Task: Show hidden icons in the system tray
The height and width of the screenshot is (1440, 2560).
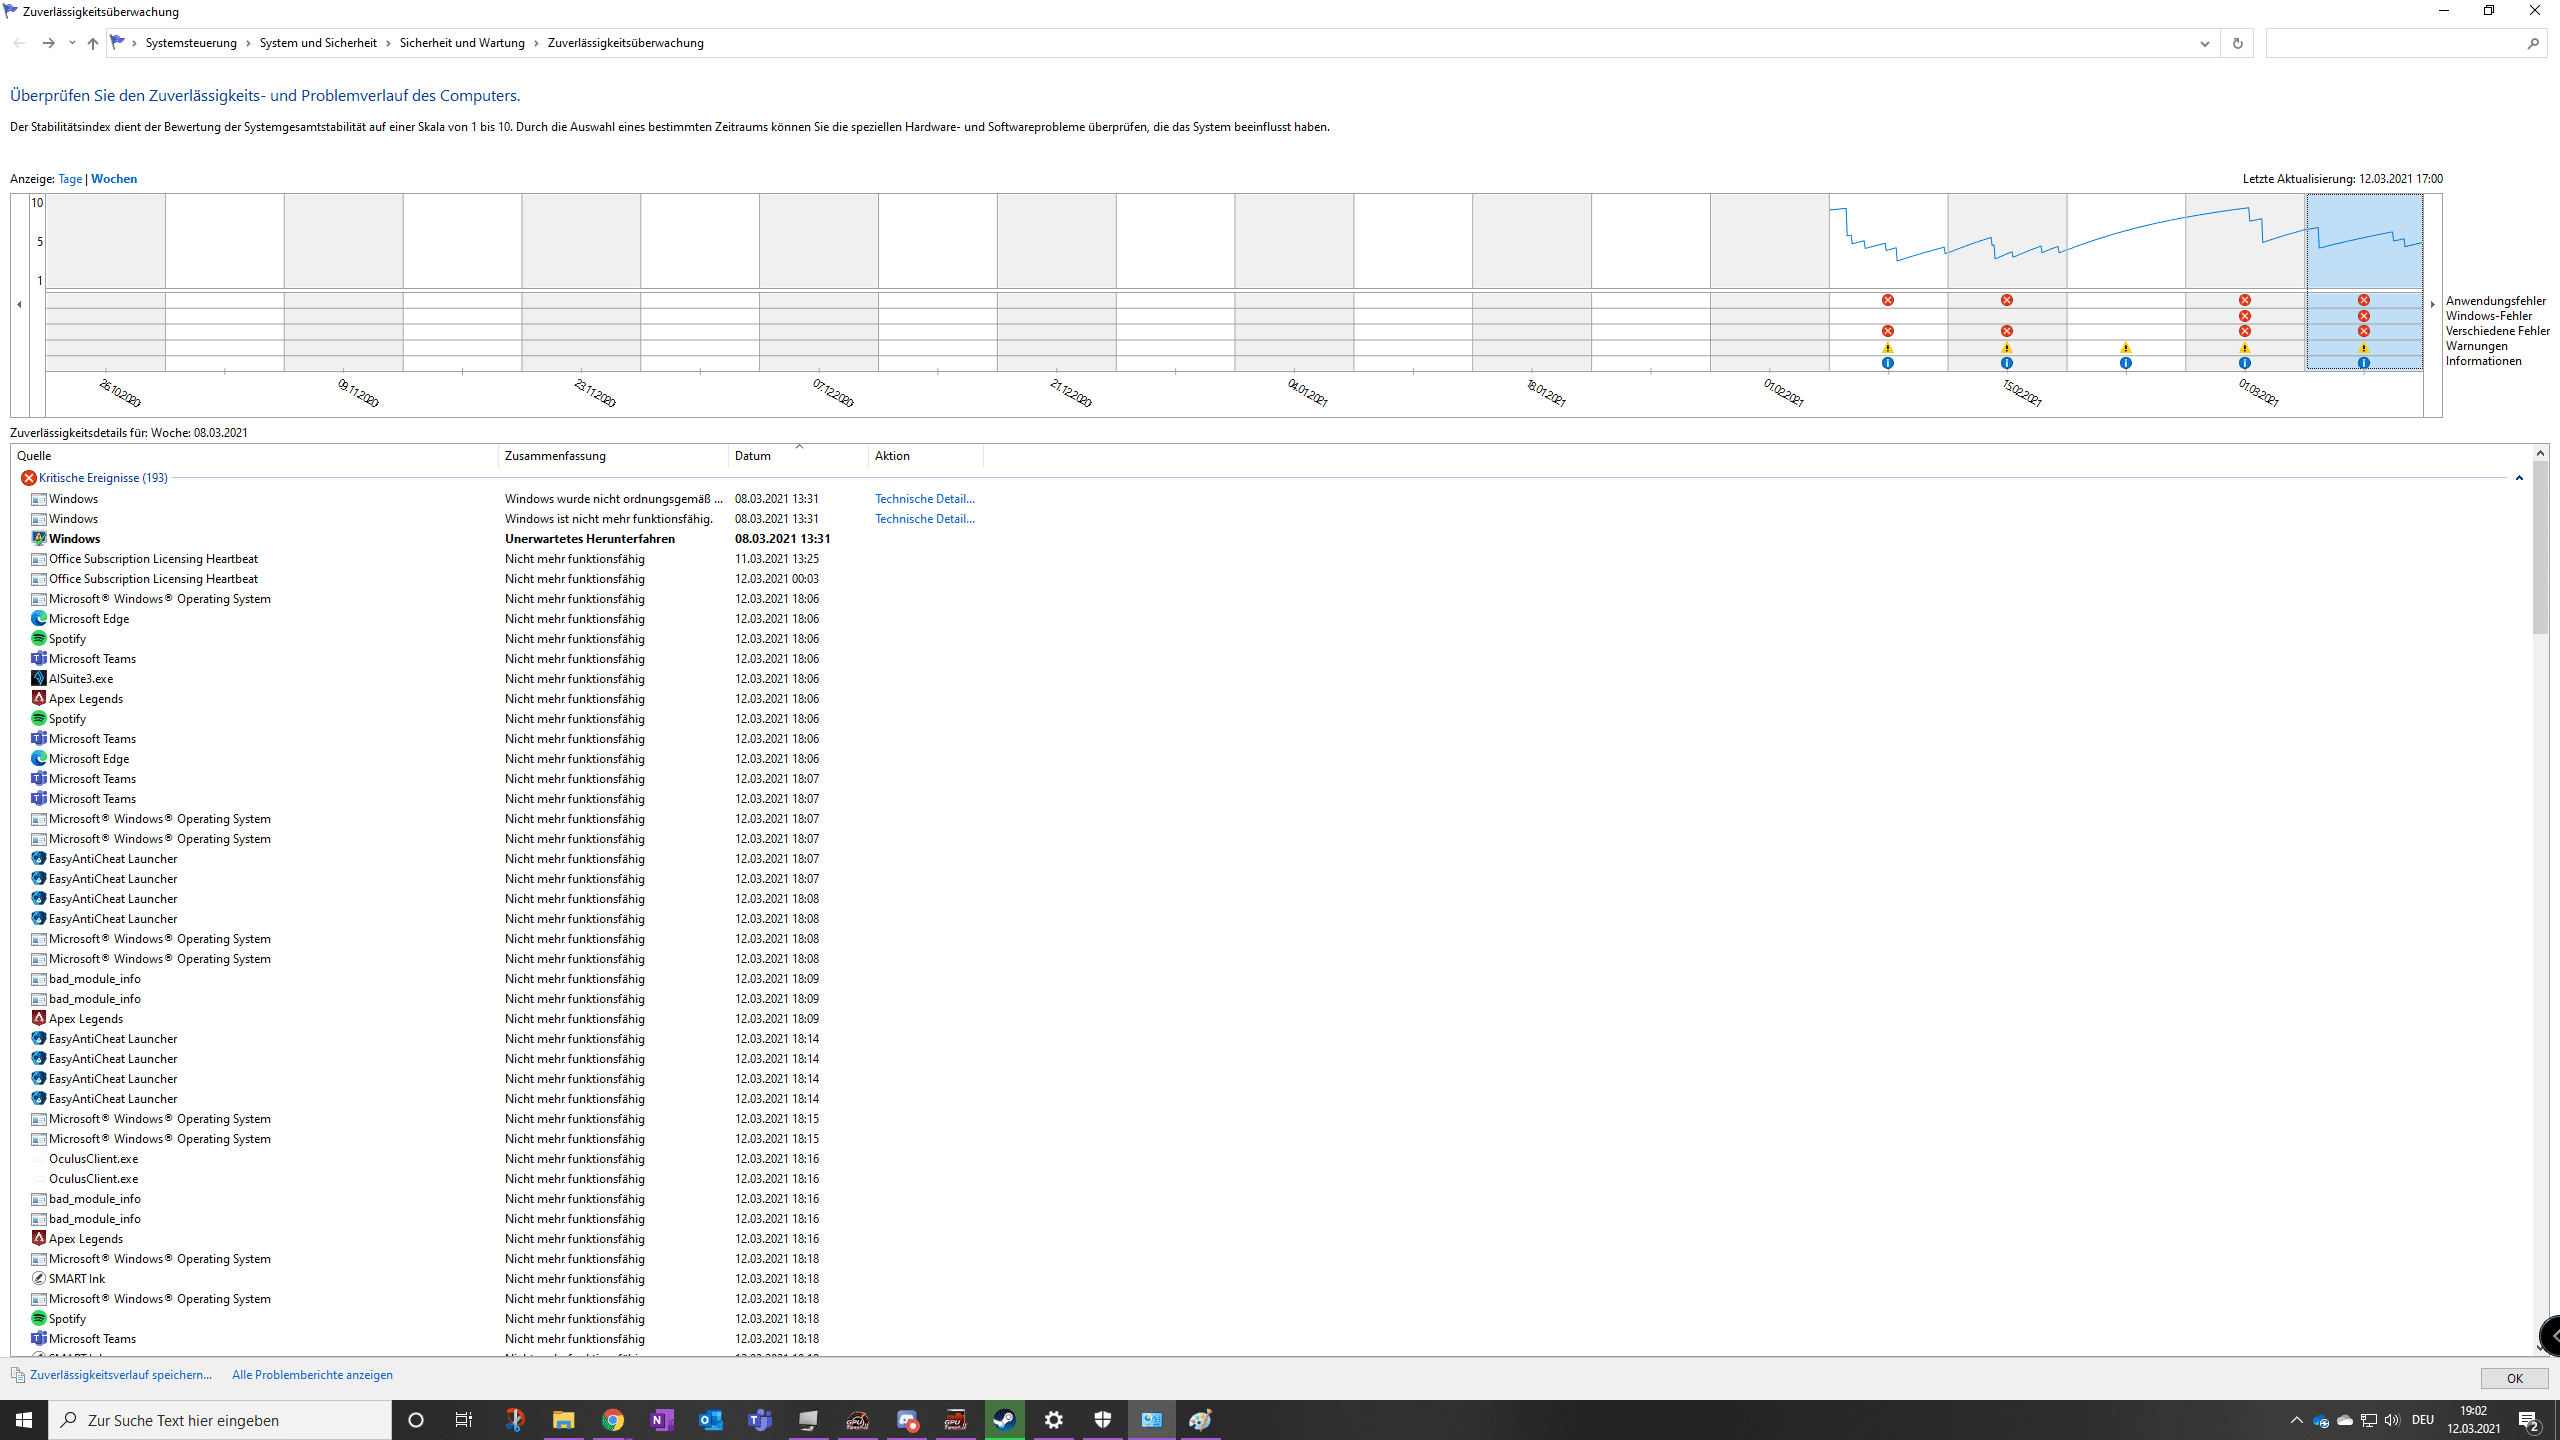Action: tap(2296, 1420)
